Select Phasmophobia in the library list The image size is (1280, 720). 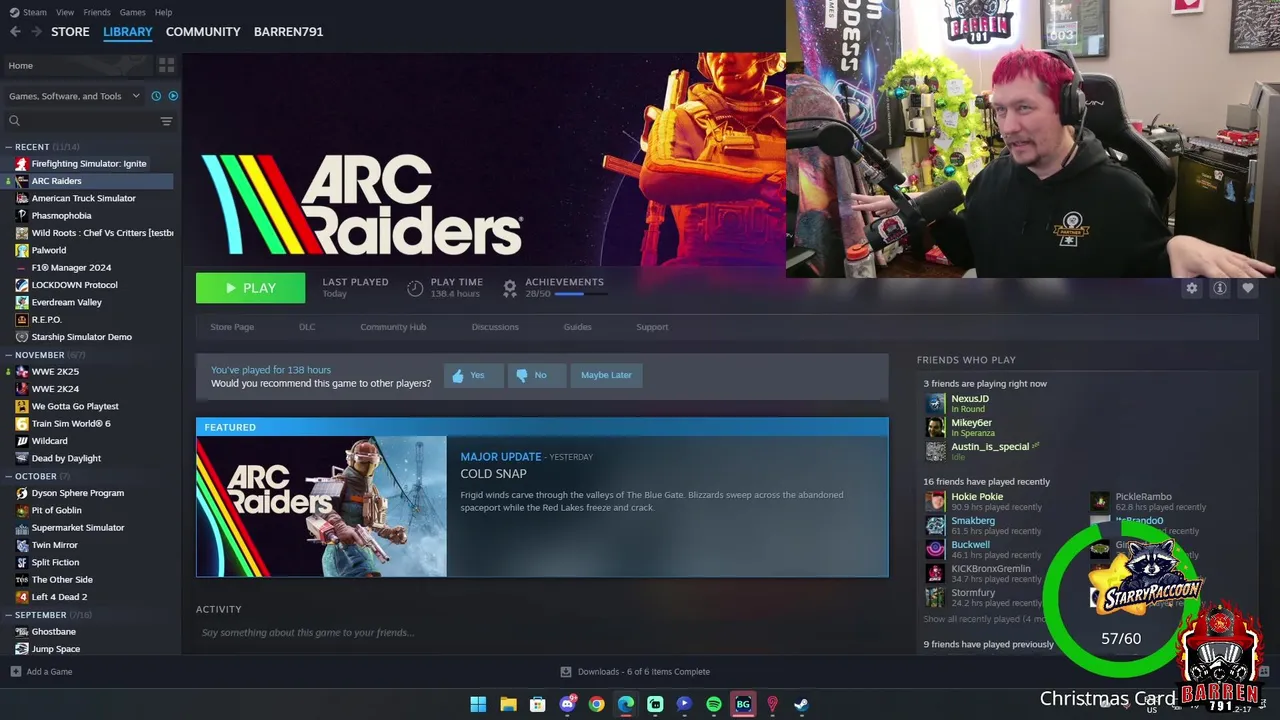click(x=61, y=216)
